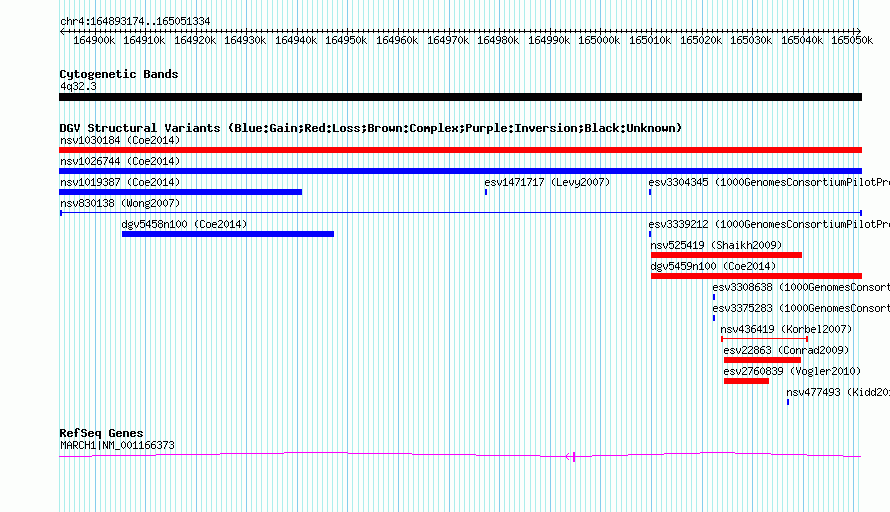Open the dgv5459n100 (Coe2014) label
Viewport: 890px width, 512px height.
[x=713, y=266]
